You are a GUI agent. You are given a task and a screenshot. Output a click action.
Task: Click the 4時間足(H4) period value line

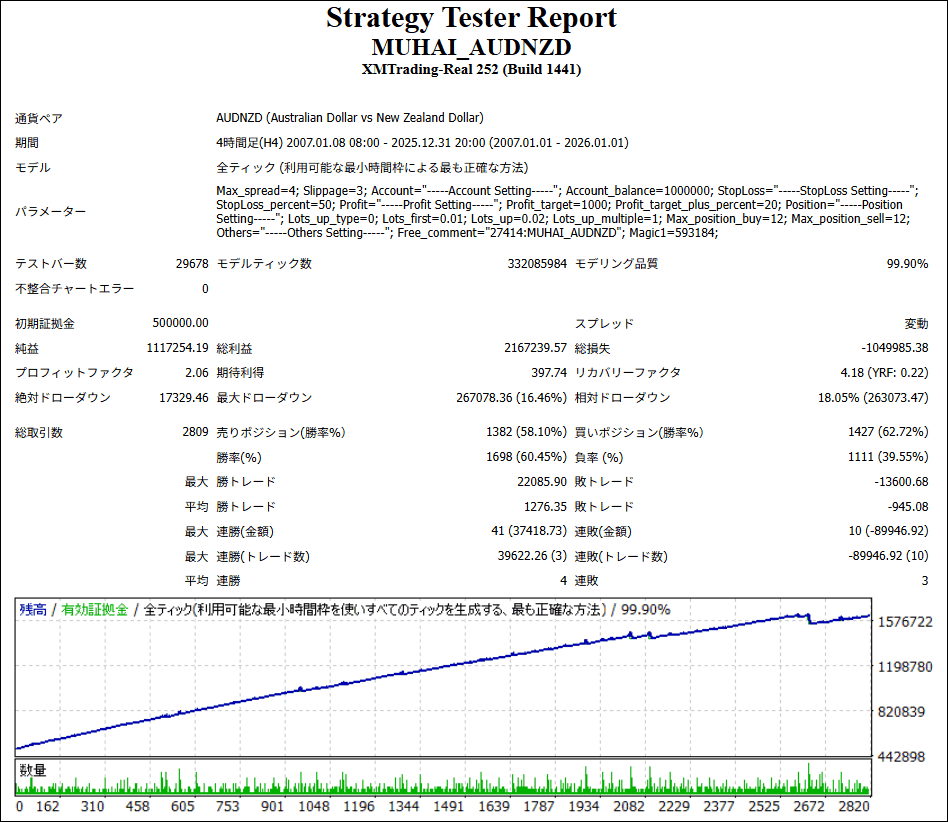(x=422, y=143)
